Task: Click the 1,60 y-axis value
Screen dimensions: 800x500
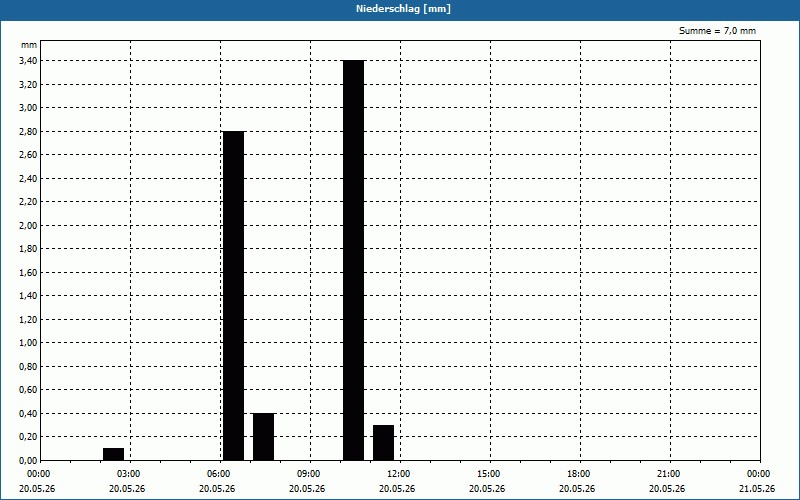Action: (x=28, y=272)
